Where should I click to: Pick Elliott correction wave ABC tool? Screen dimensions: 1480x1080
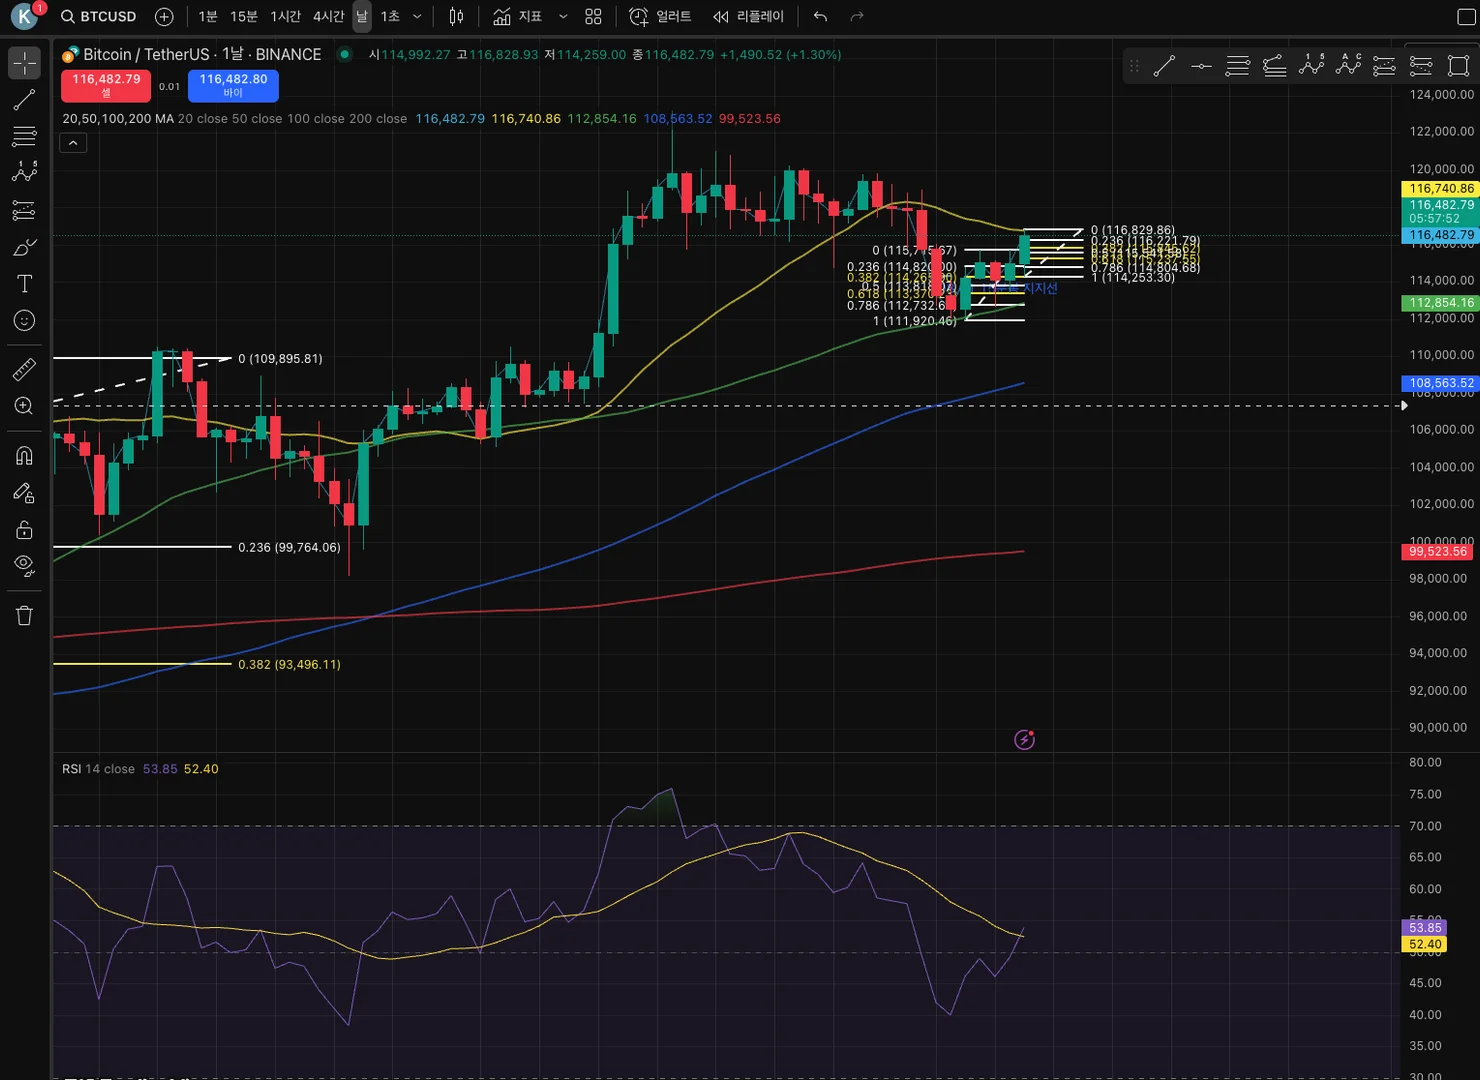[x=1348, y=66]
